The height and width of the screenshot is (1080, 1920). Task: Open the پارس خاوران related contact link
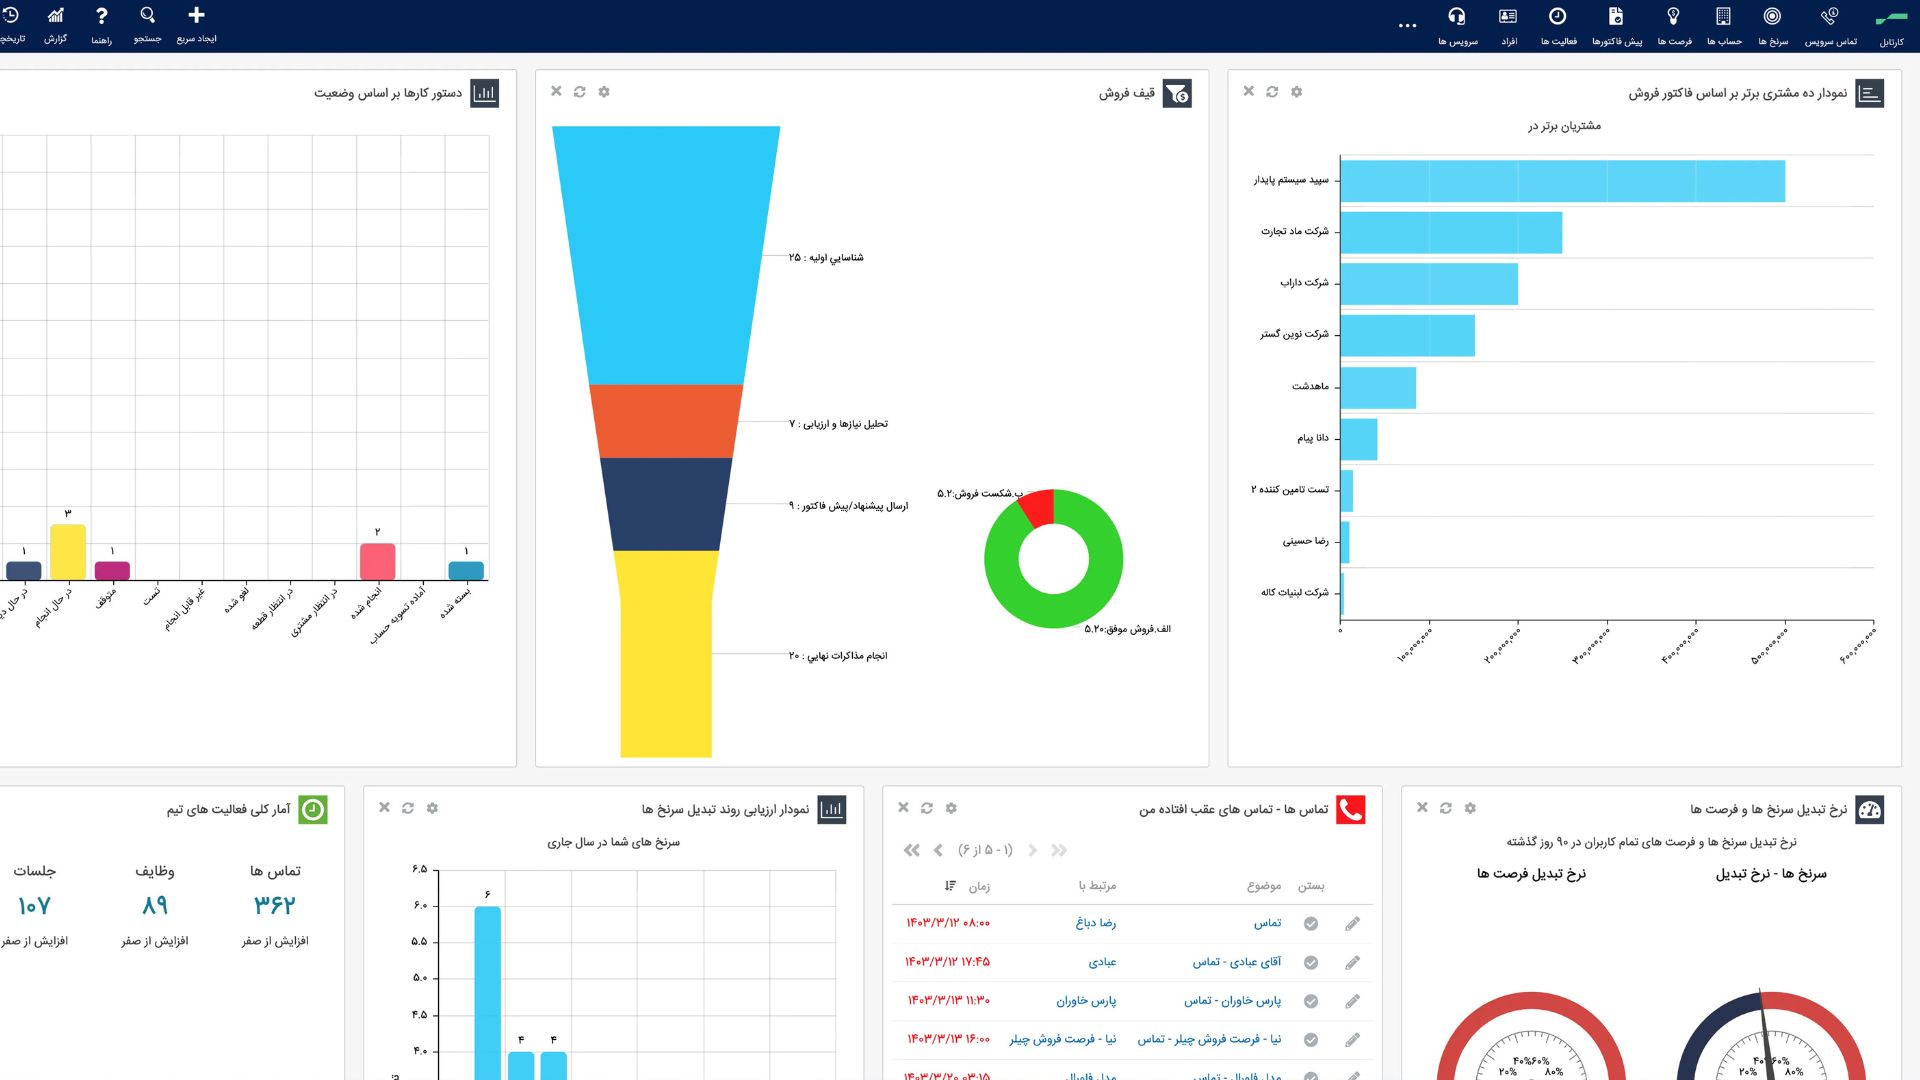tap(1086, 1001)
